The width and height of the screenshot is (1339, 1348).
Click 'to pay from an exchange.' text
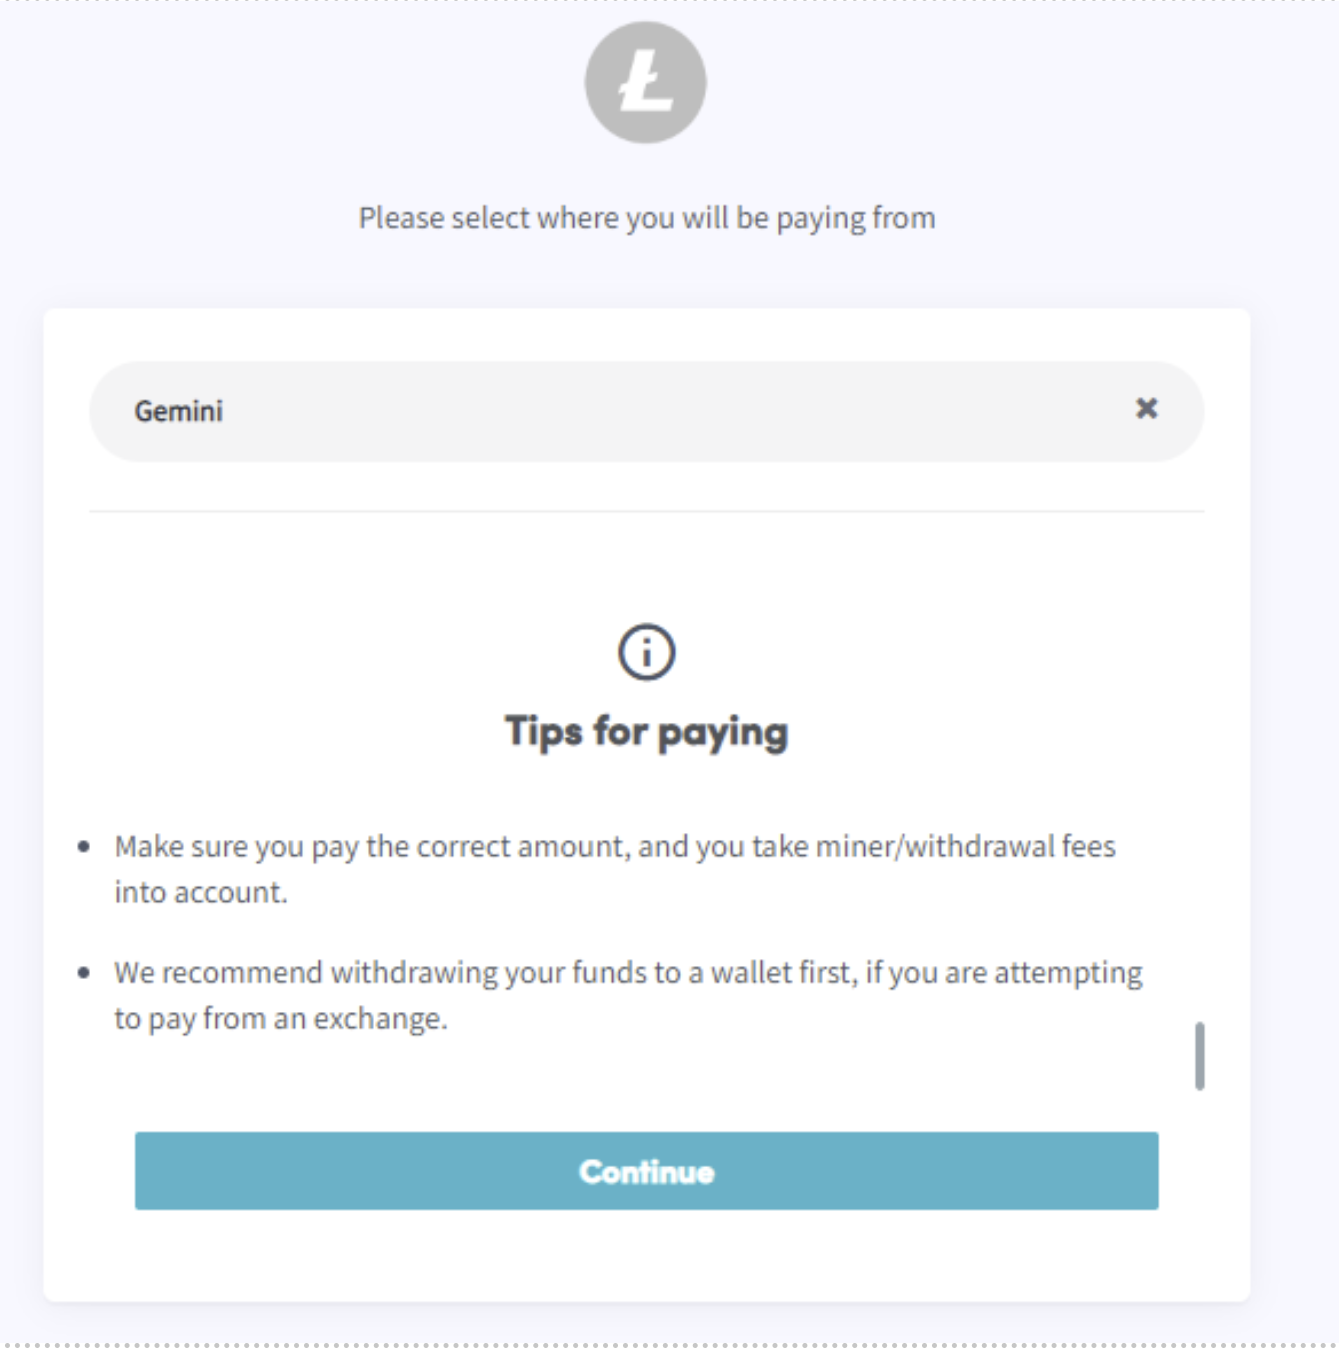click(281, 1019)
